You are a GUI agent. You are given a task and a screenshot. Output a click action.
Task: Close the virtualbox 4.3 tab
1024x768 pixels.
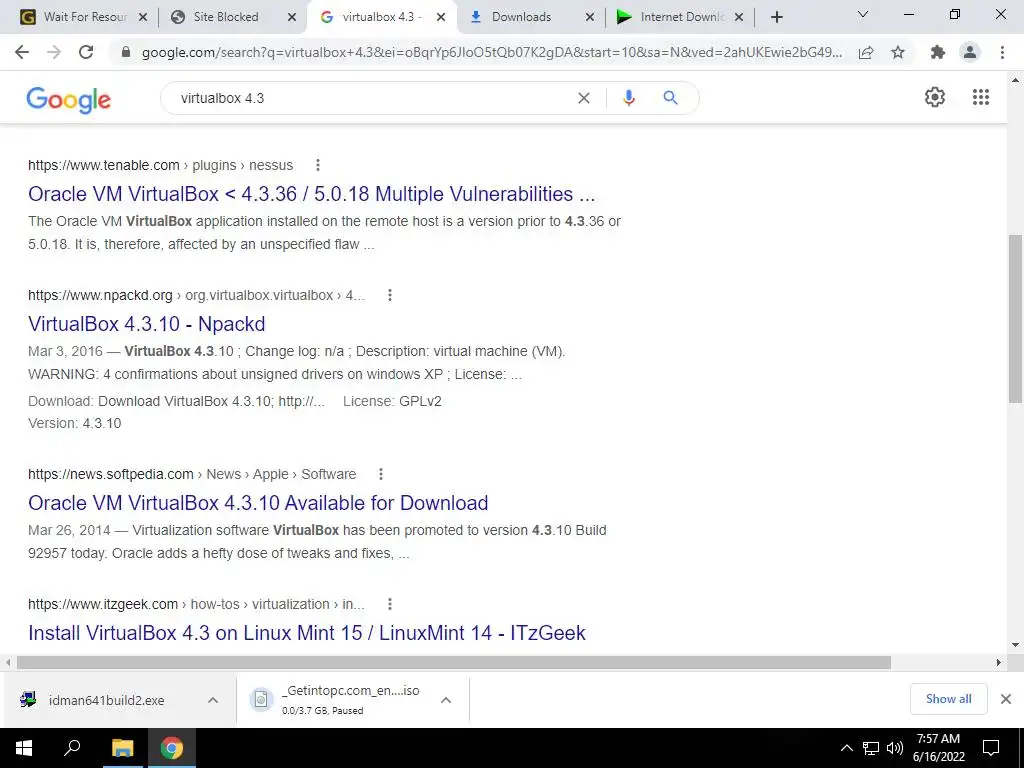(x=441, y=17)
